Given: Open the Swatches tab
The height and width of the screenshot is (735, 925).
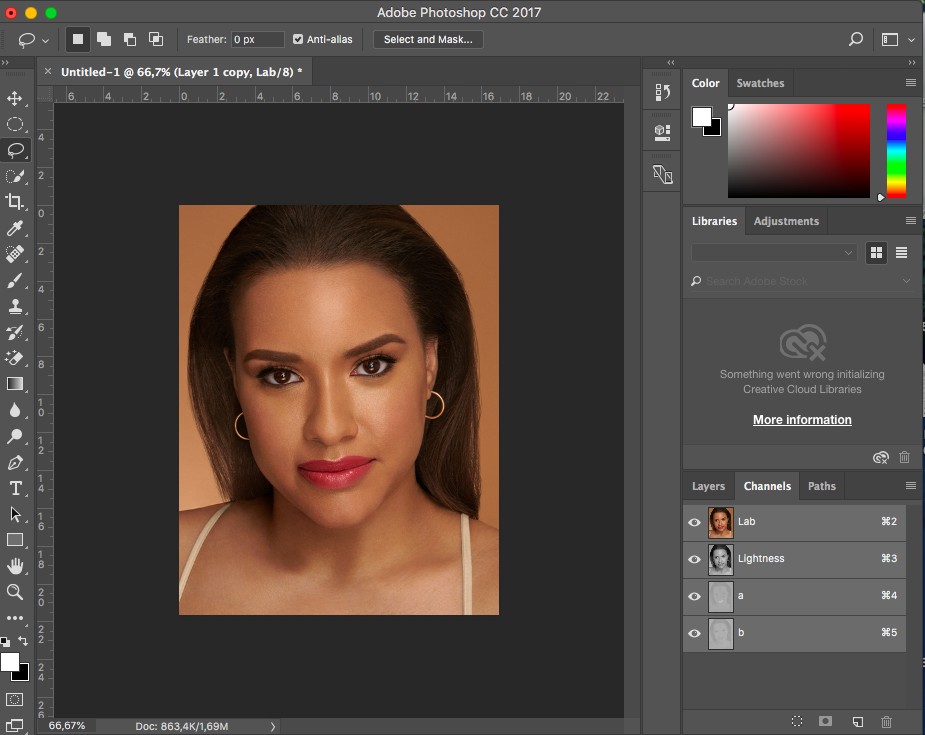Looking at the screenshot, I should tap(760, 83).
